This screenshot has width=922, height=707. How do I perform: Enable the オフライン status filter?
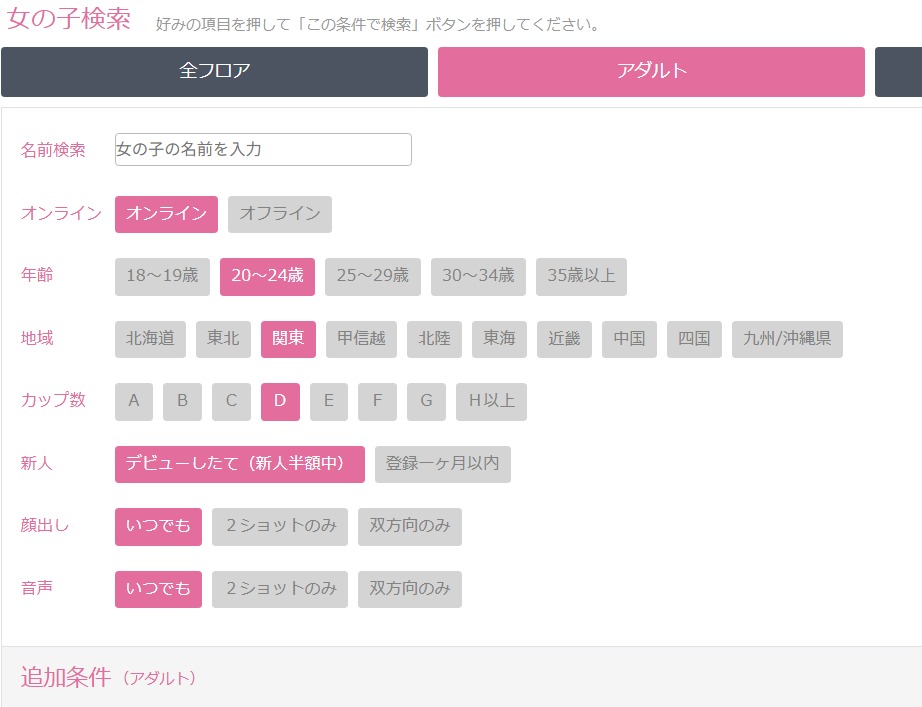[x=280, y=214]
